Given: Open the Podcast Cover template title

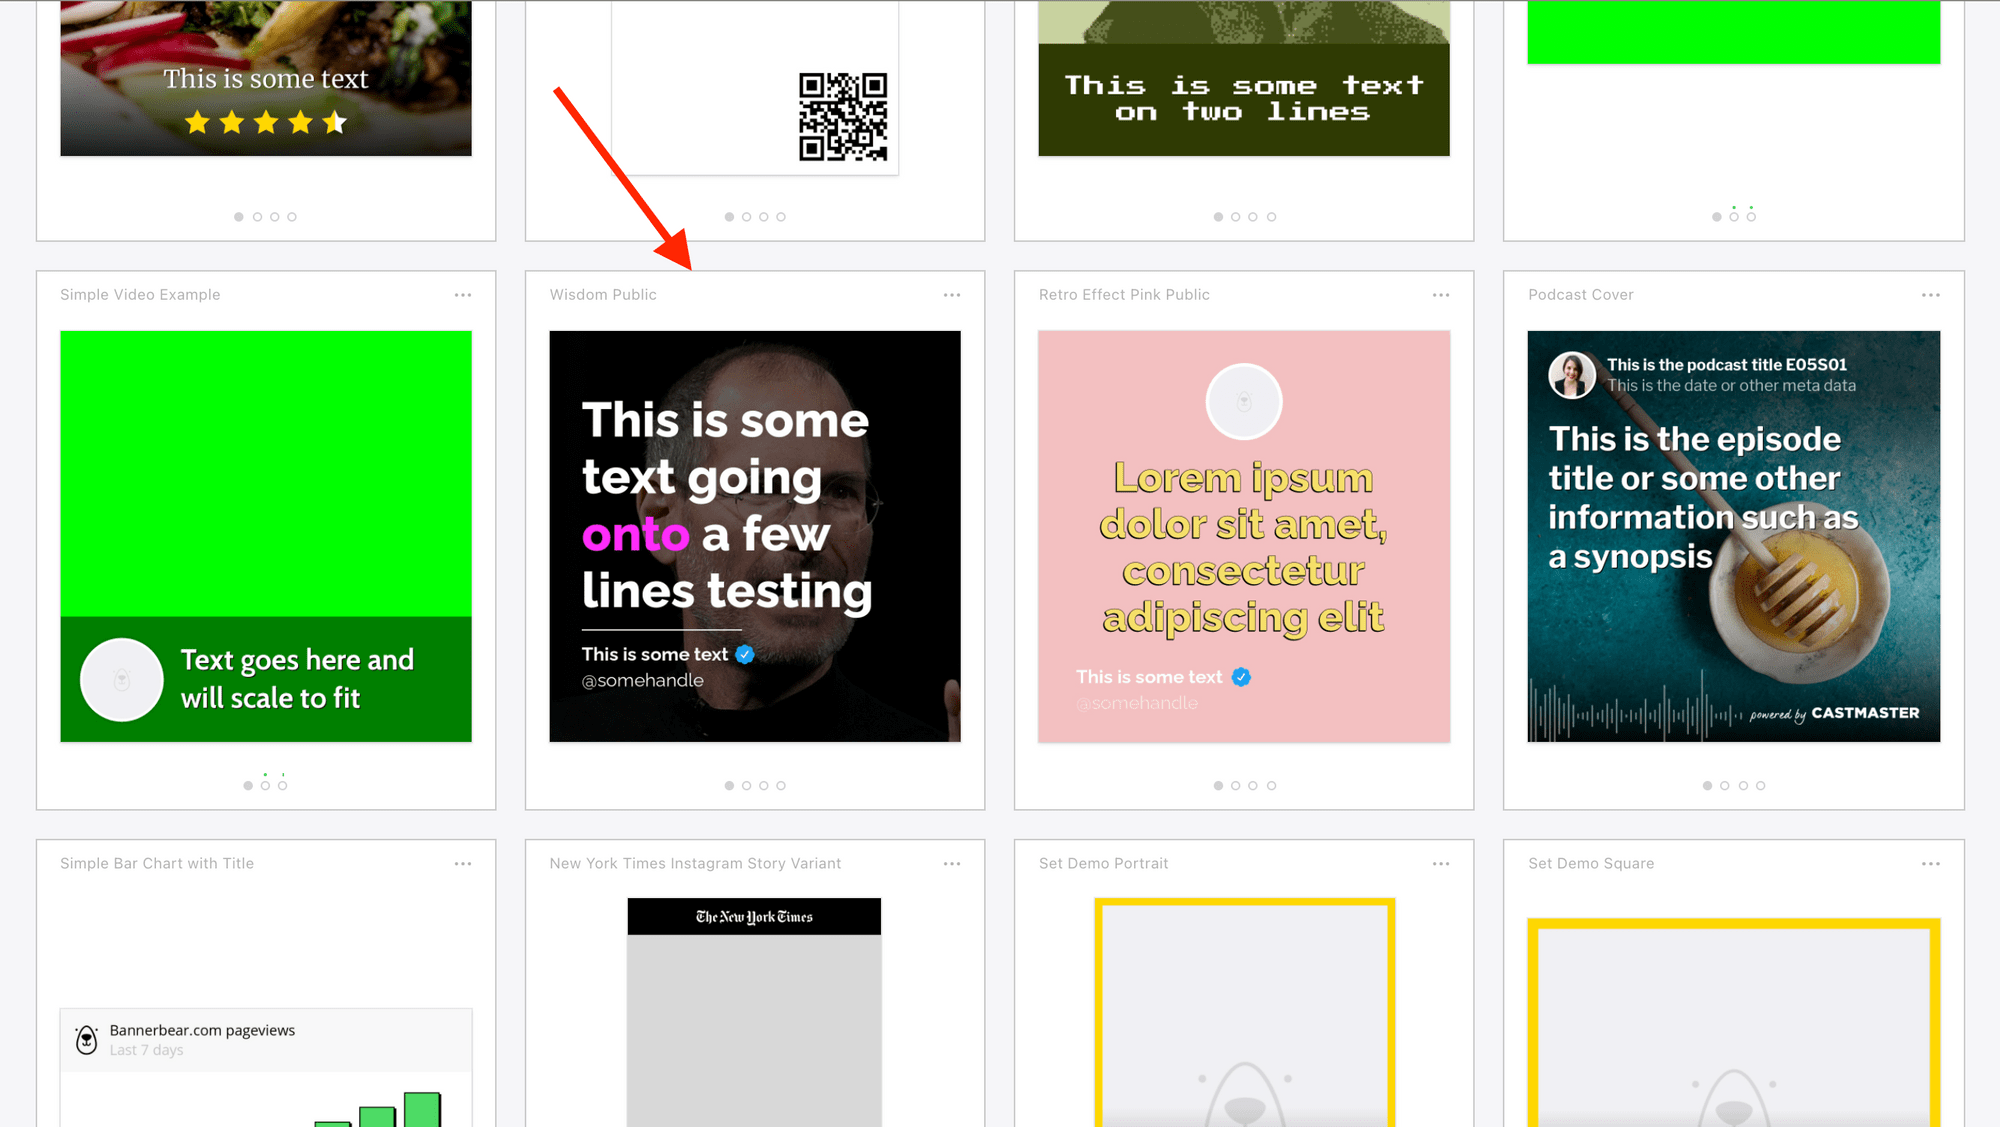Looking at the screenshot, I should click(1580, 295).
